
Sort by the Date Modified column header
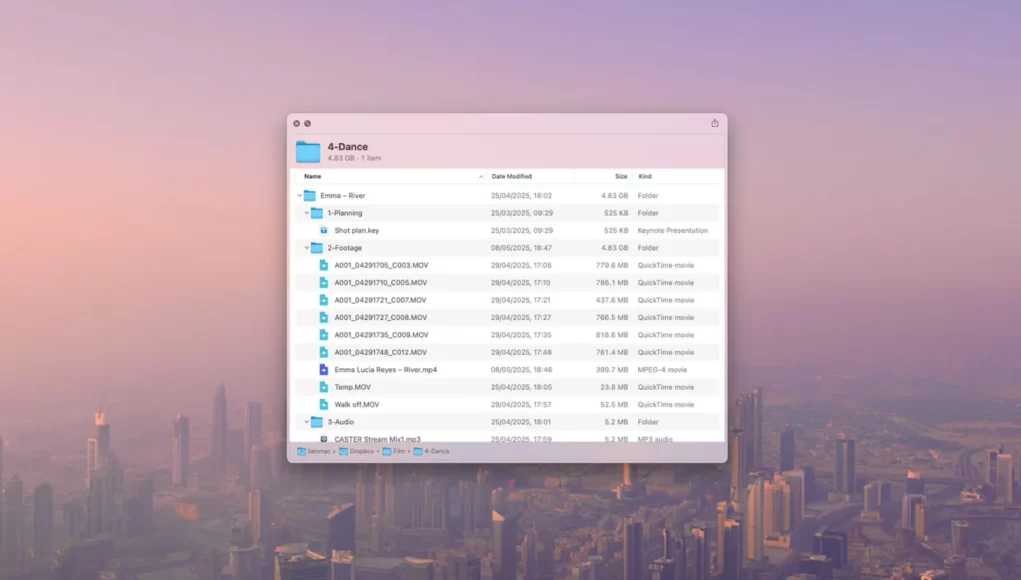click(x=512, y=177)
